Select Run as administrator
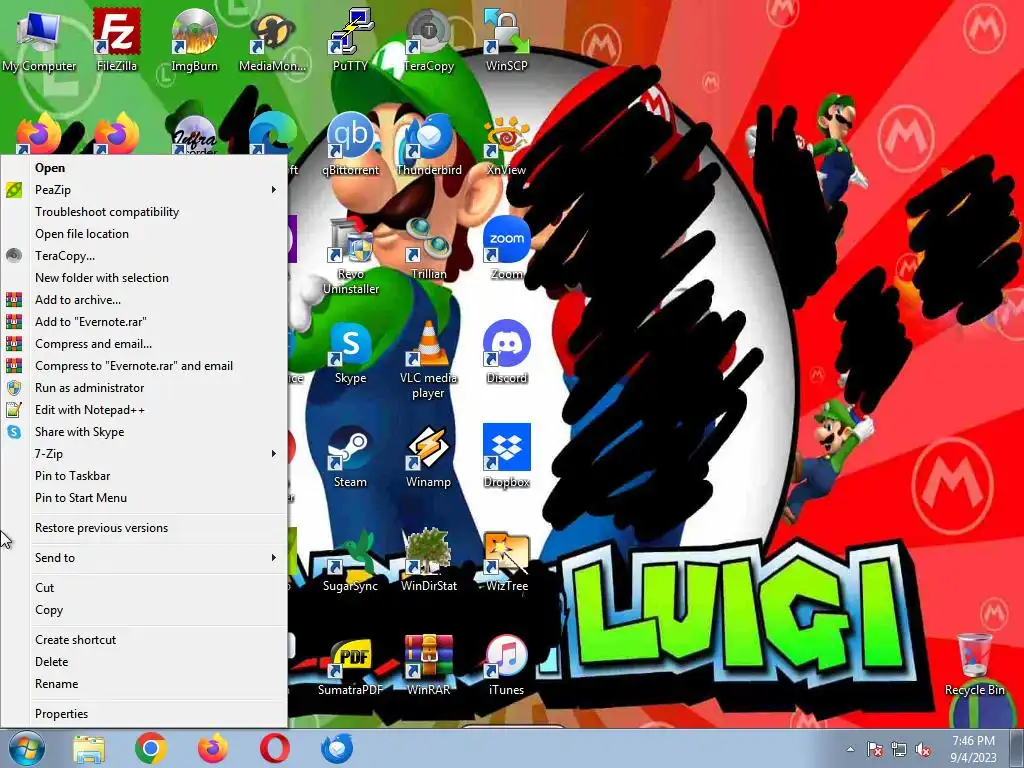Screen dimensions: 1024x768 pos(144,388)
